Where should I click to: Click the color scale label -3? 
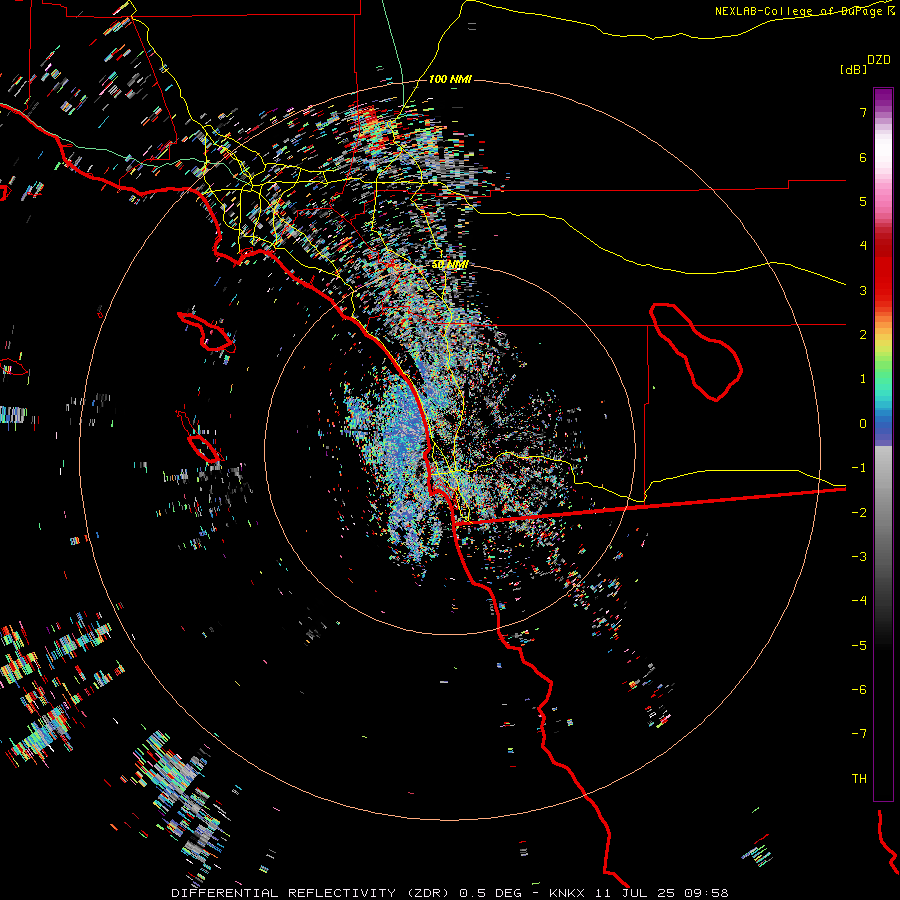tap(859, 557)
